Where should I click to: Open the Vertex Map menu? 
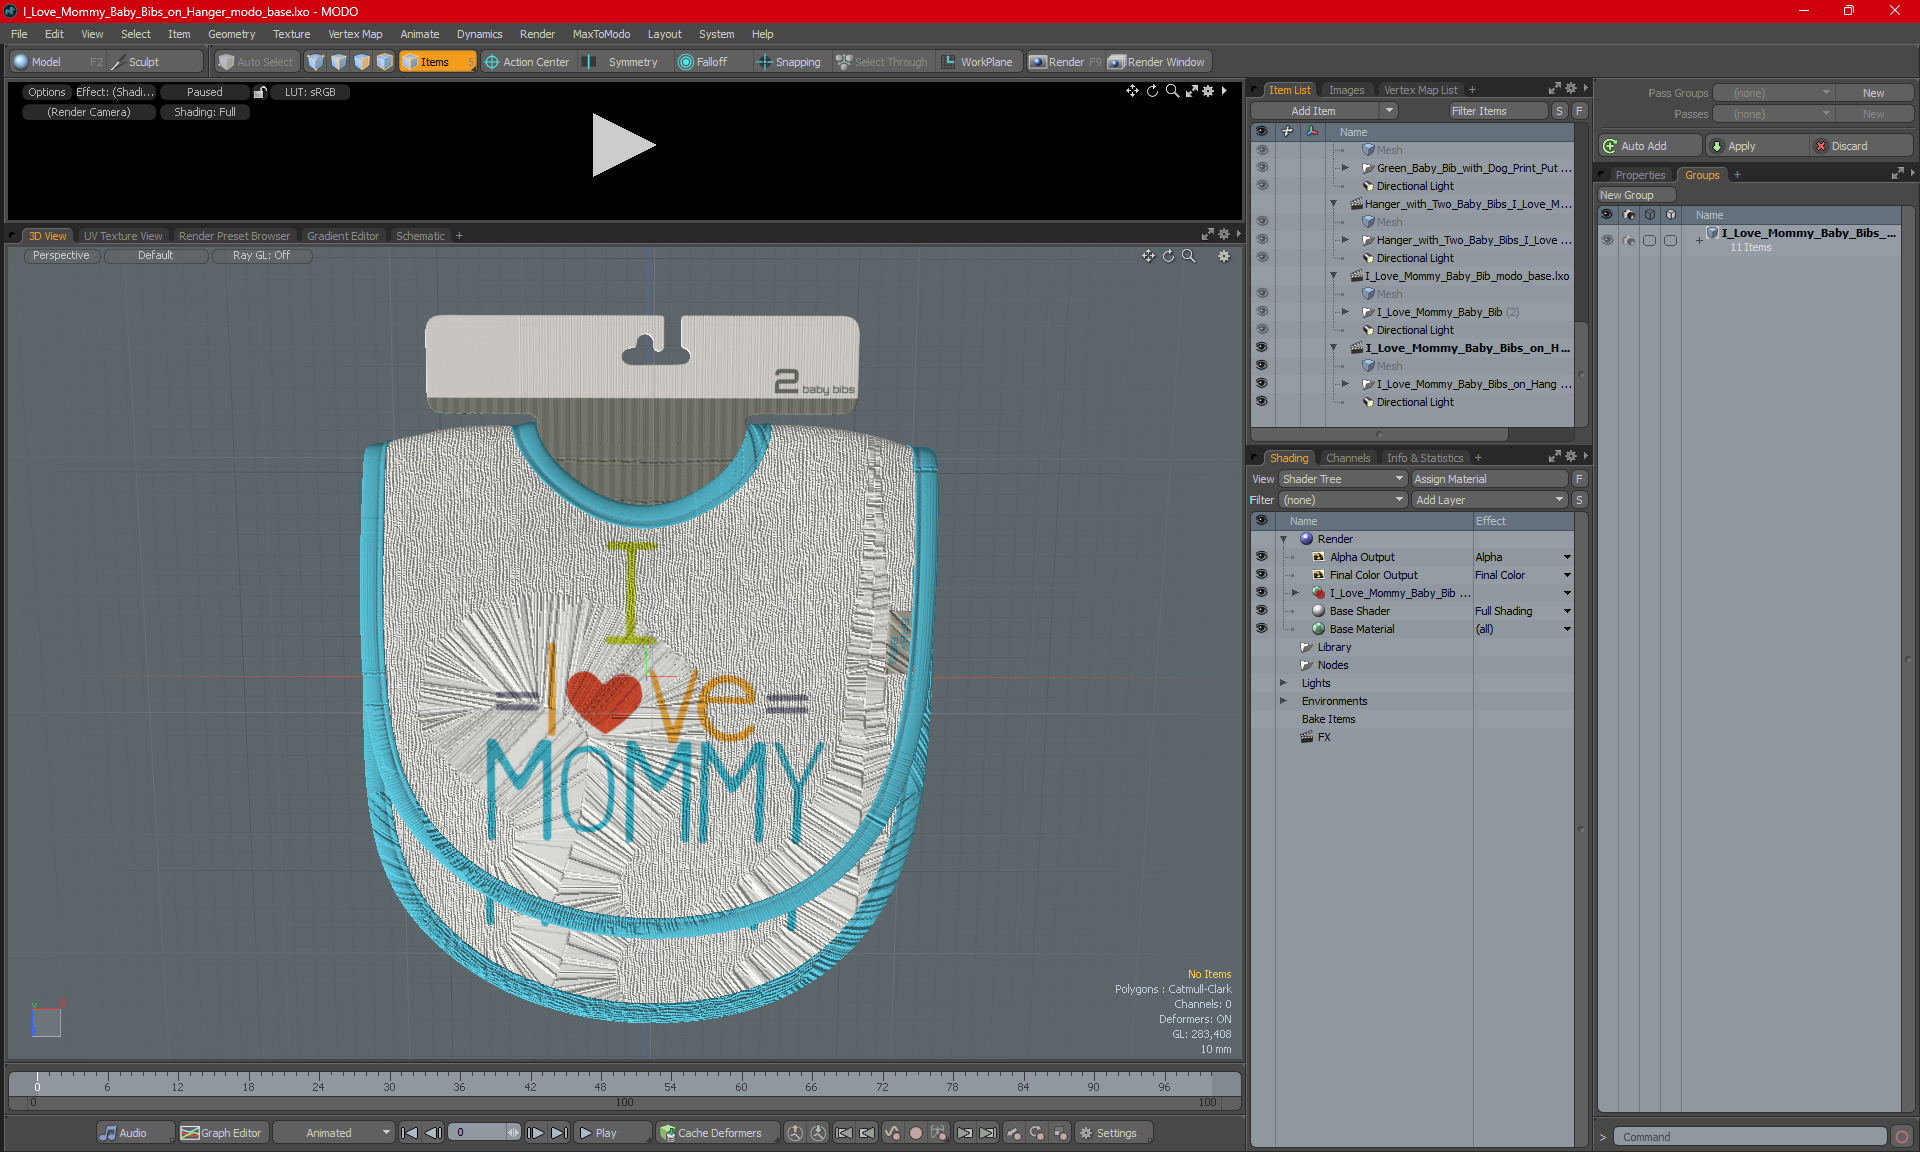tap(355, 34)
